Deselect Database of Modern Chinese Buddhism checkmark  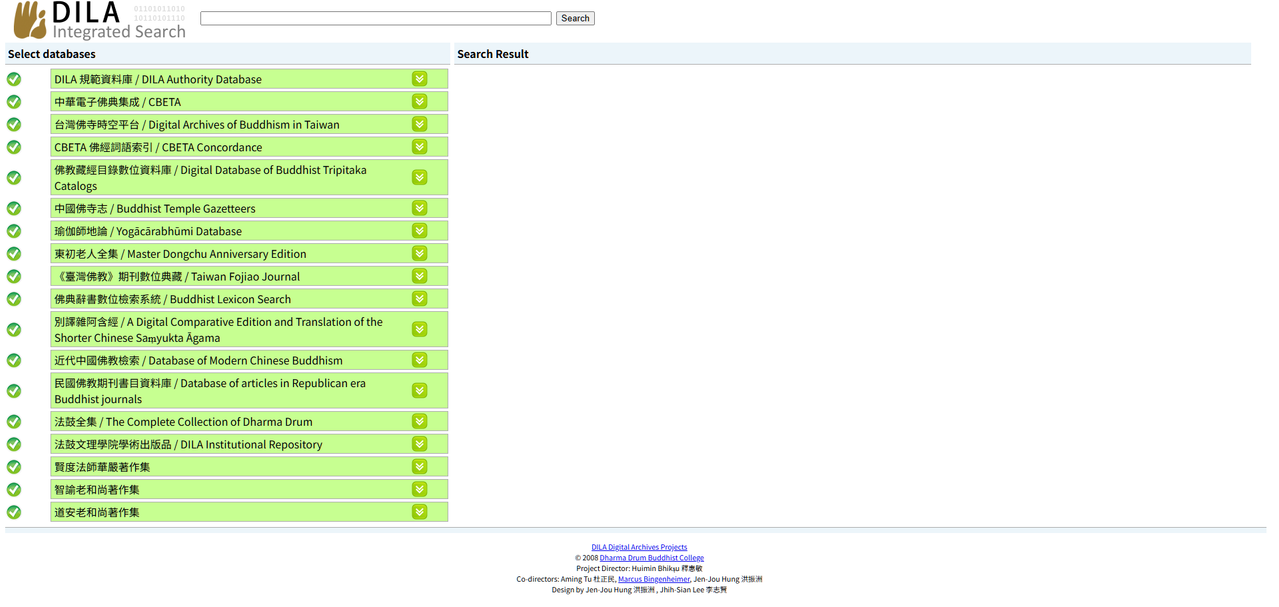pyautogui.click(x=14, y=360)
